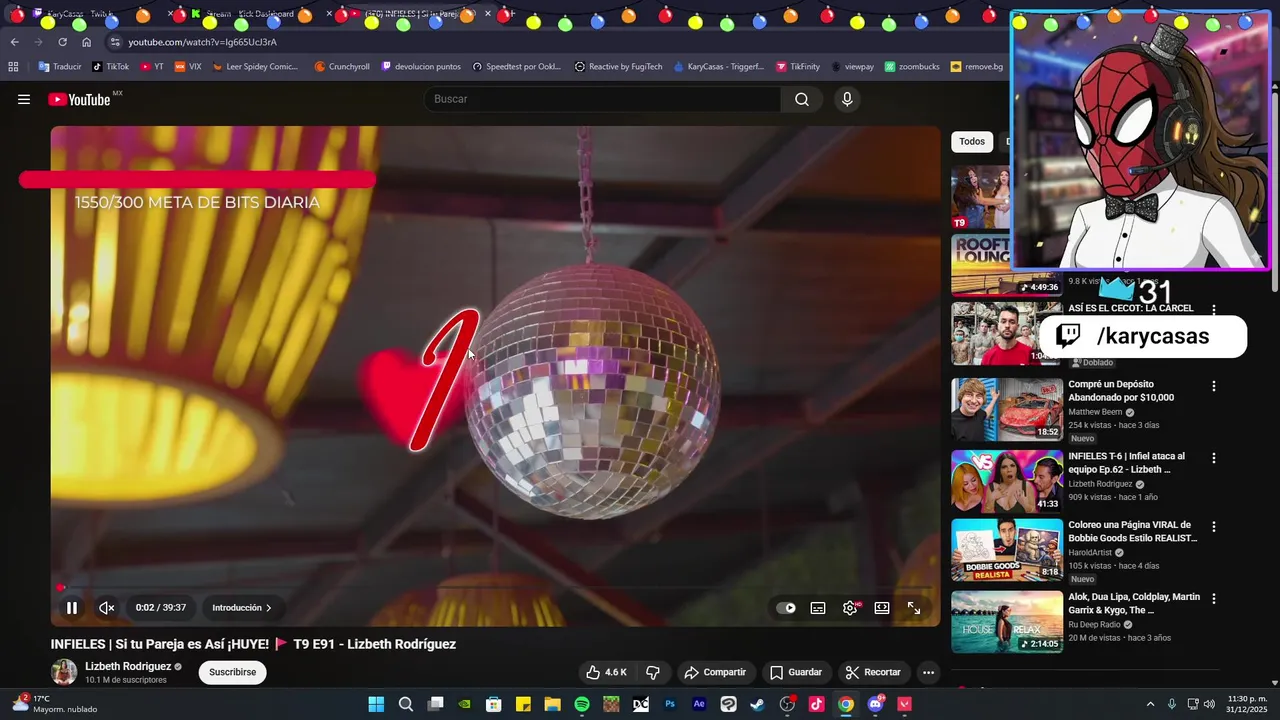Click the red video progress bar
This screenshot has width=1280, height=720.
click(x=496, y=588)
